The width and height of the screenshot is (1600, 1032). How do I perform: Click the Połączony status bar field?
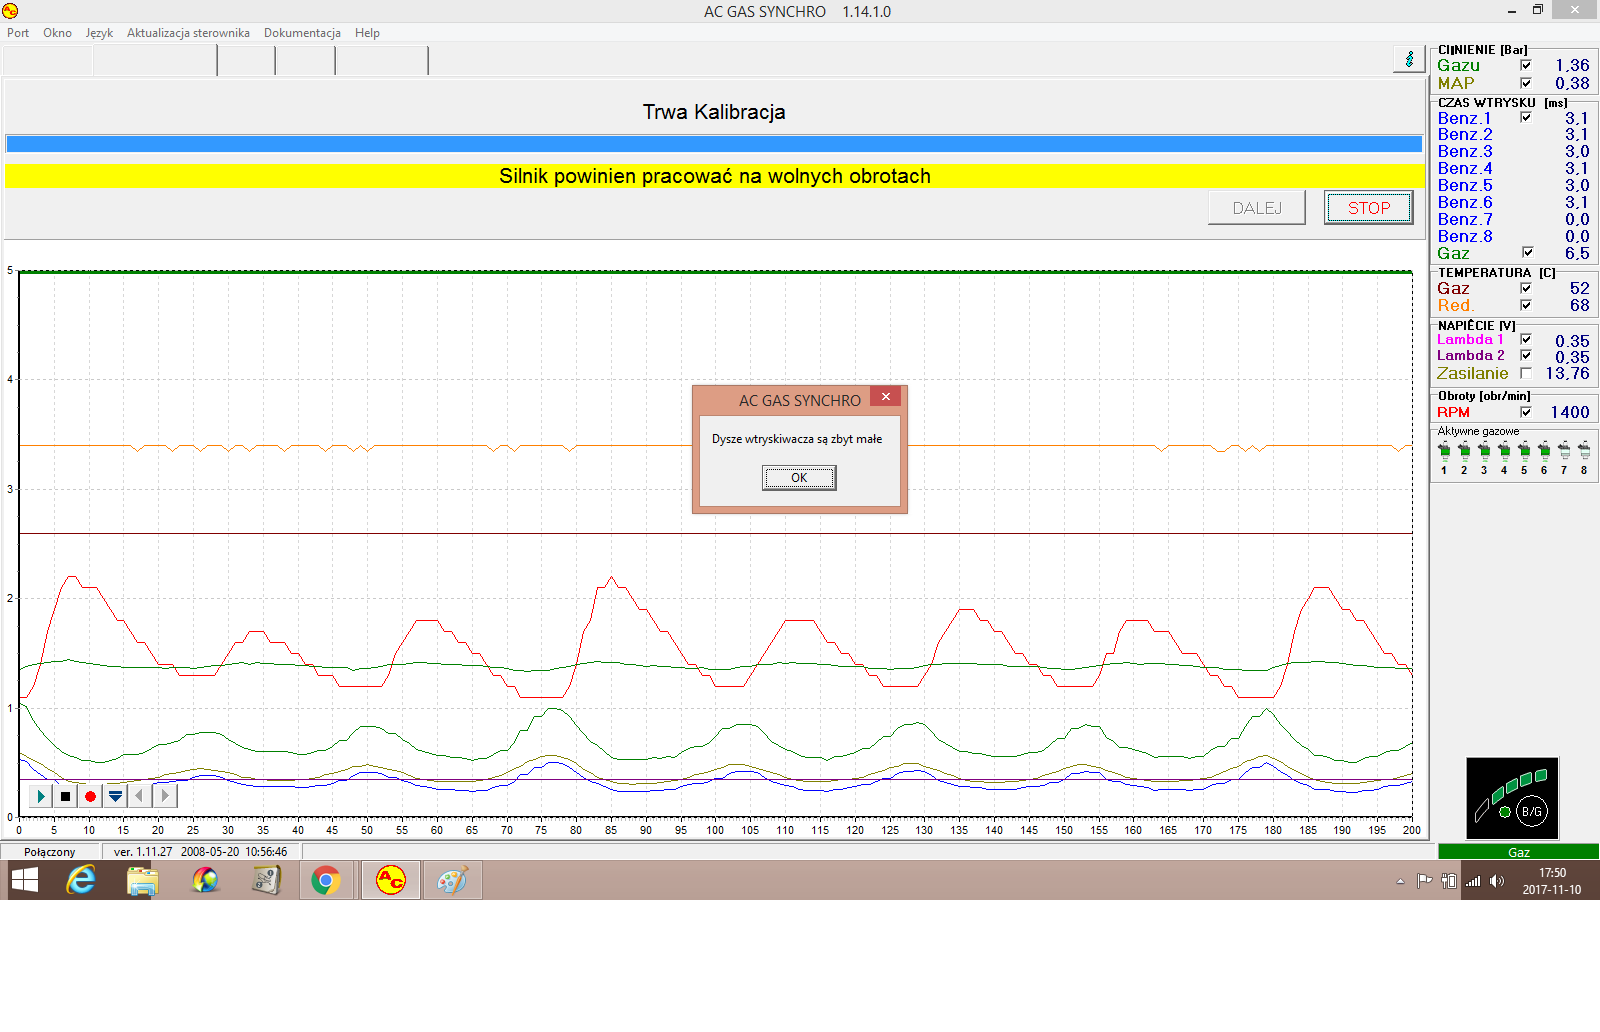coord(50,852)
